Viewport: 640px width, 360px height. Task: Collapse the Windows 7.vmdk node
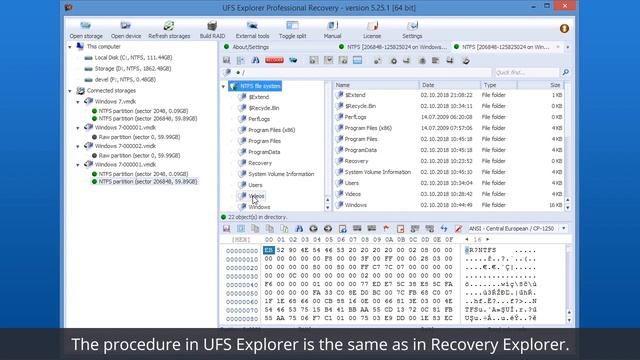tap(78, 102)
